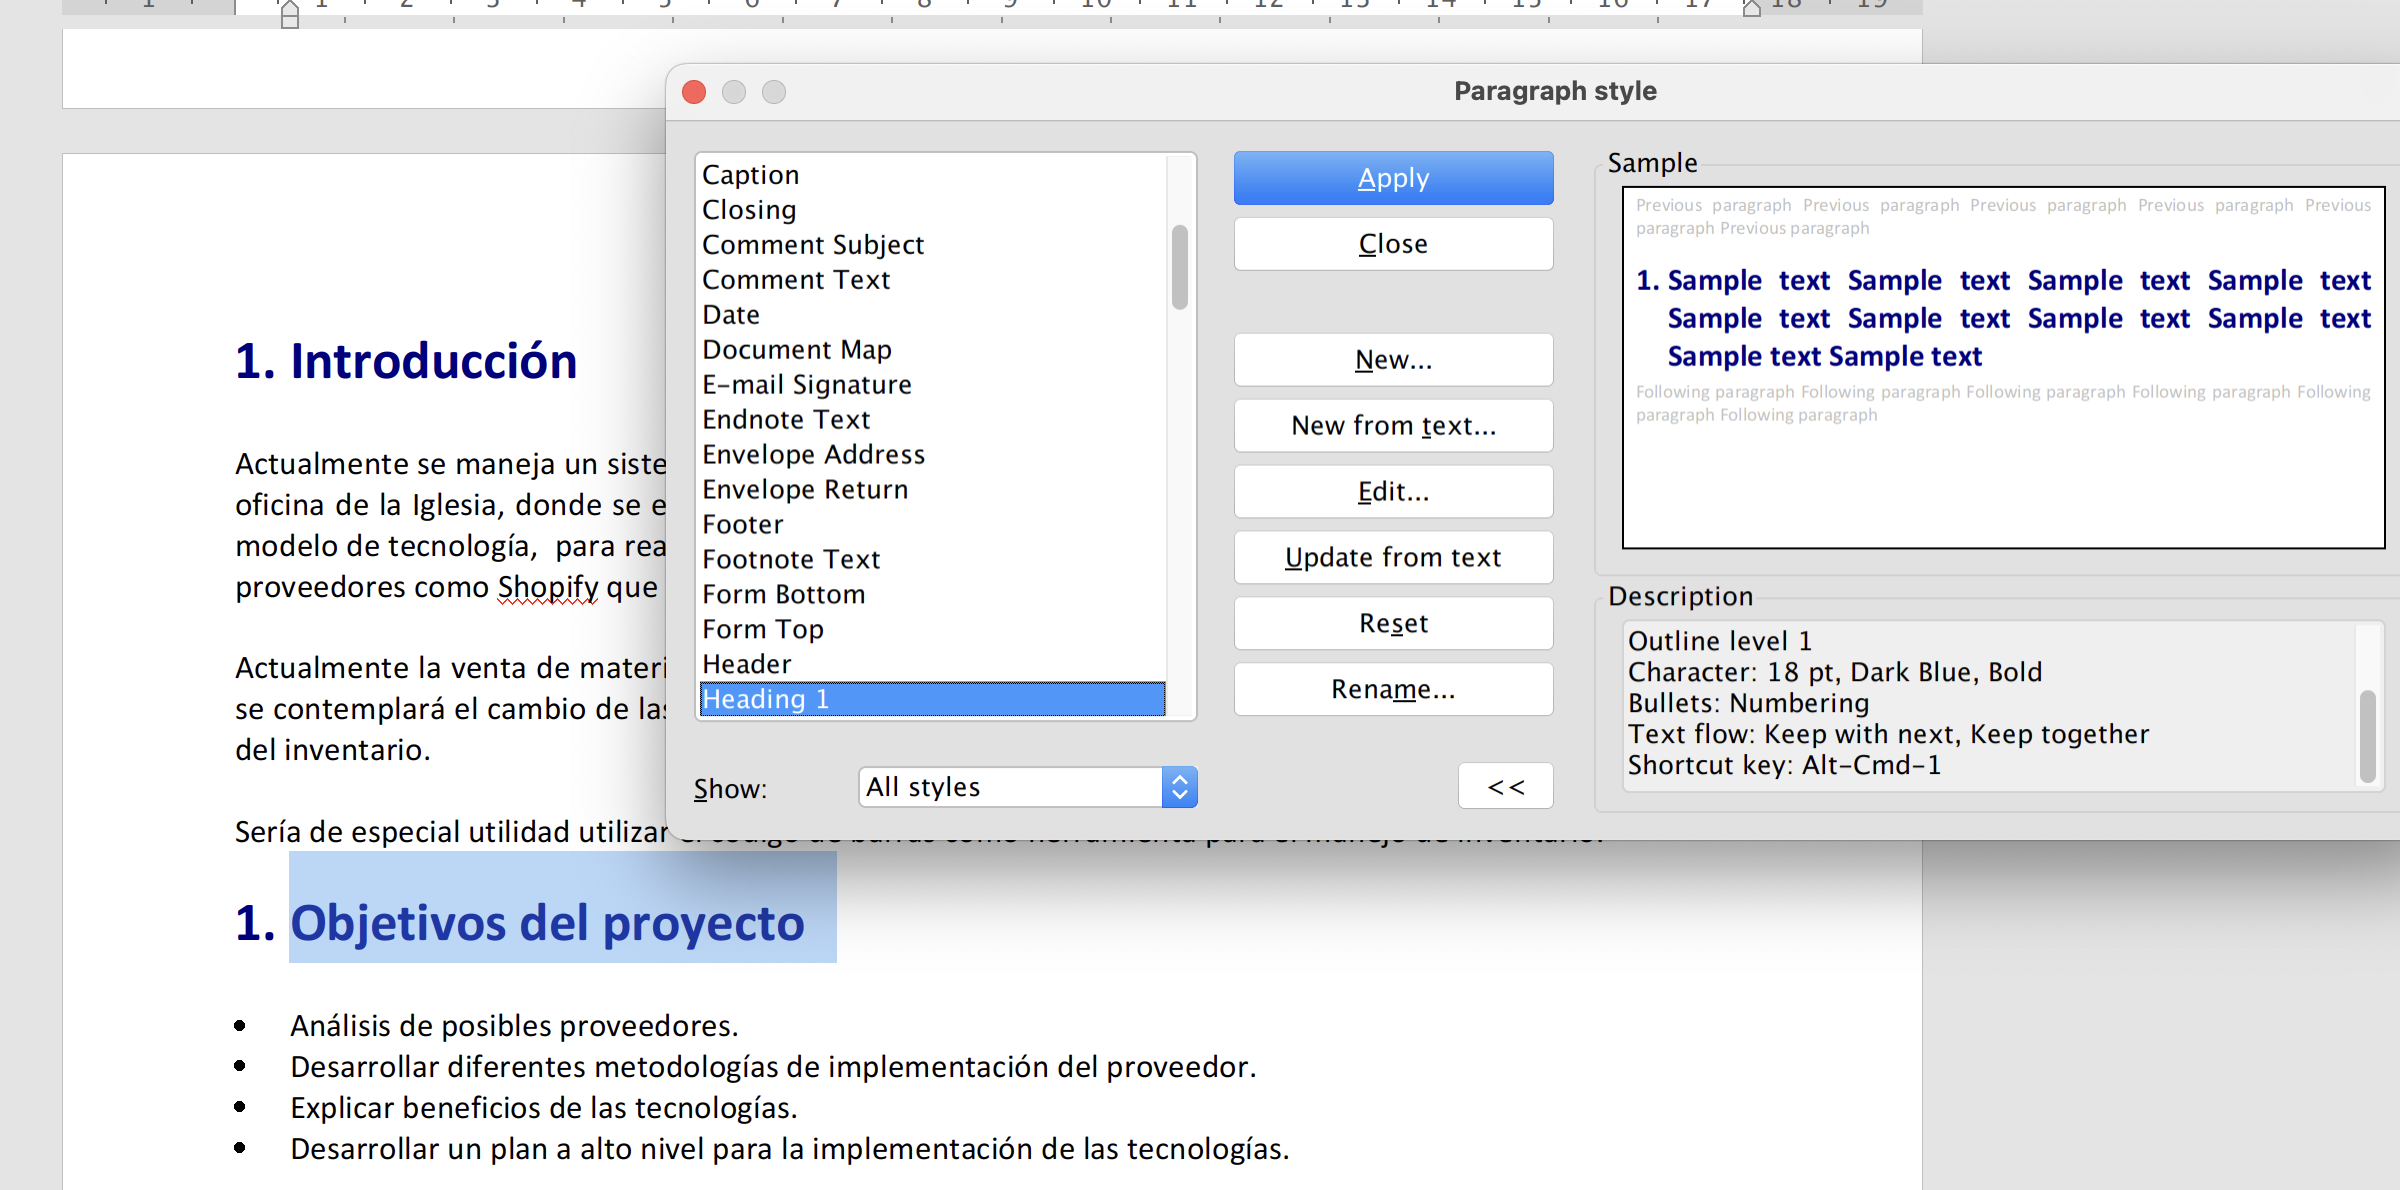Click the Close button in the dialog

pos(1392,244)
